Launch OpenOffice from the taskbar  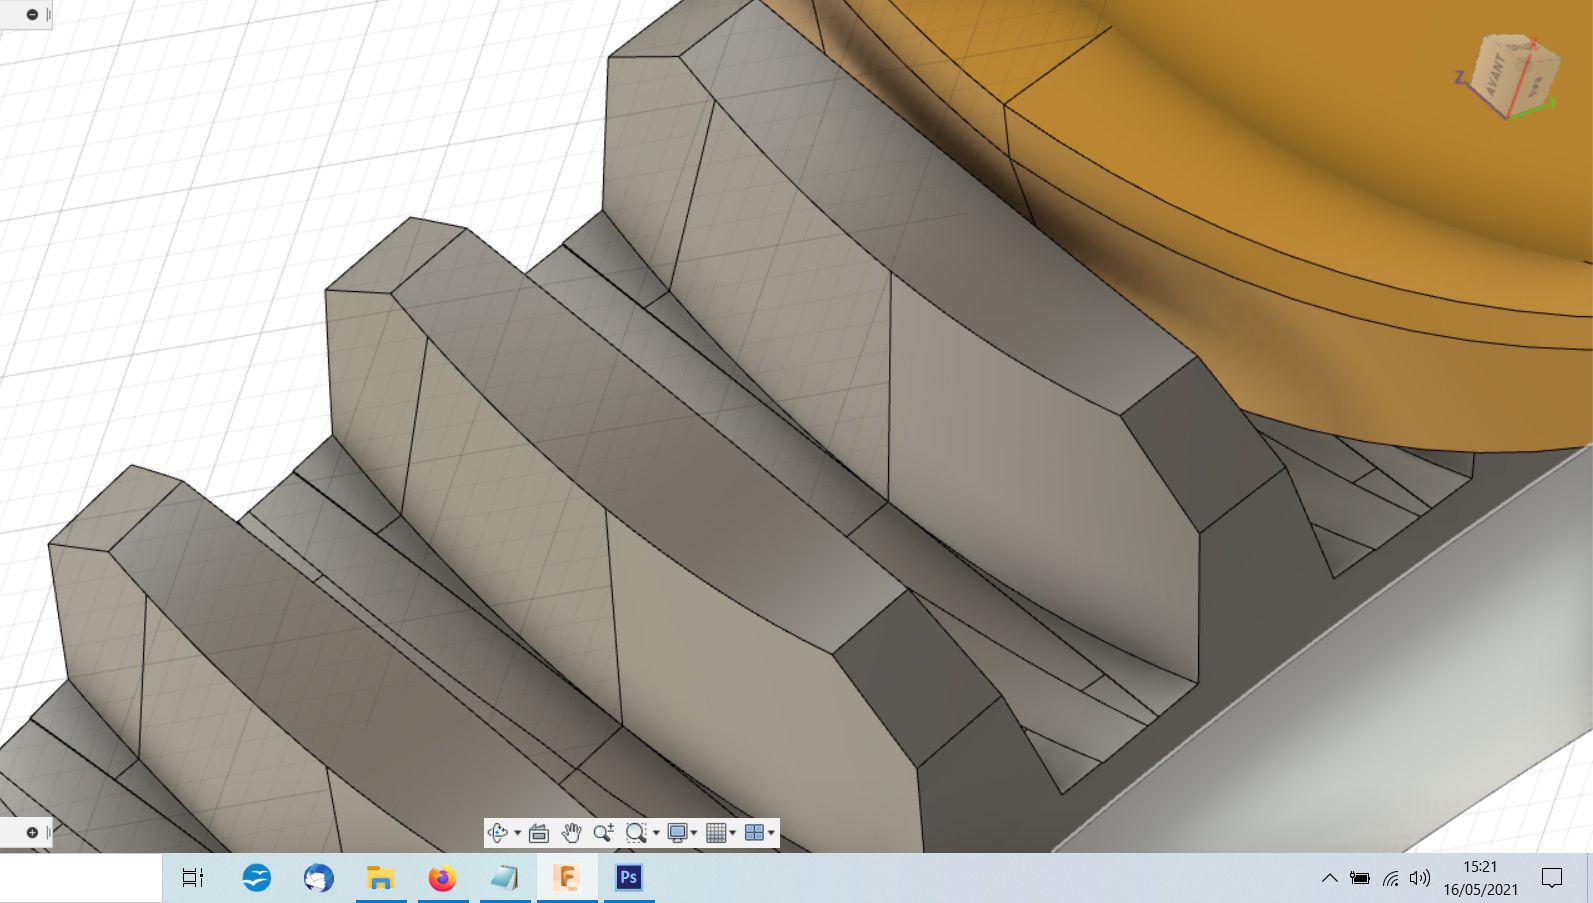[257, 878]
